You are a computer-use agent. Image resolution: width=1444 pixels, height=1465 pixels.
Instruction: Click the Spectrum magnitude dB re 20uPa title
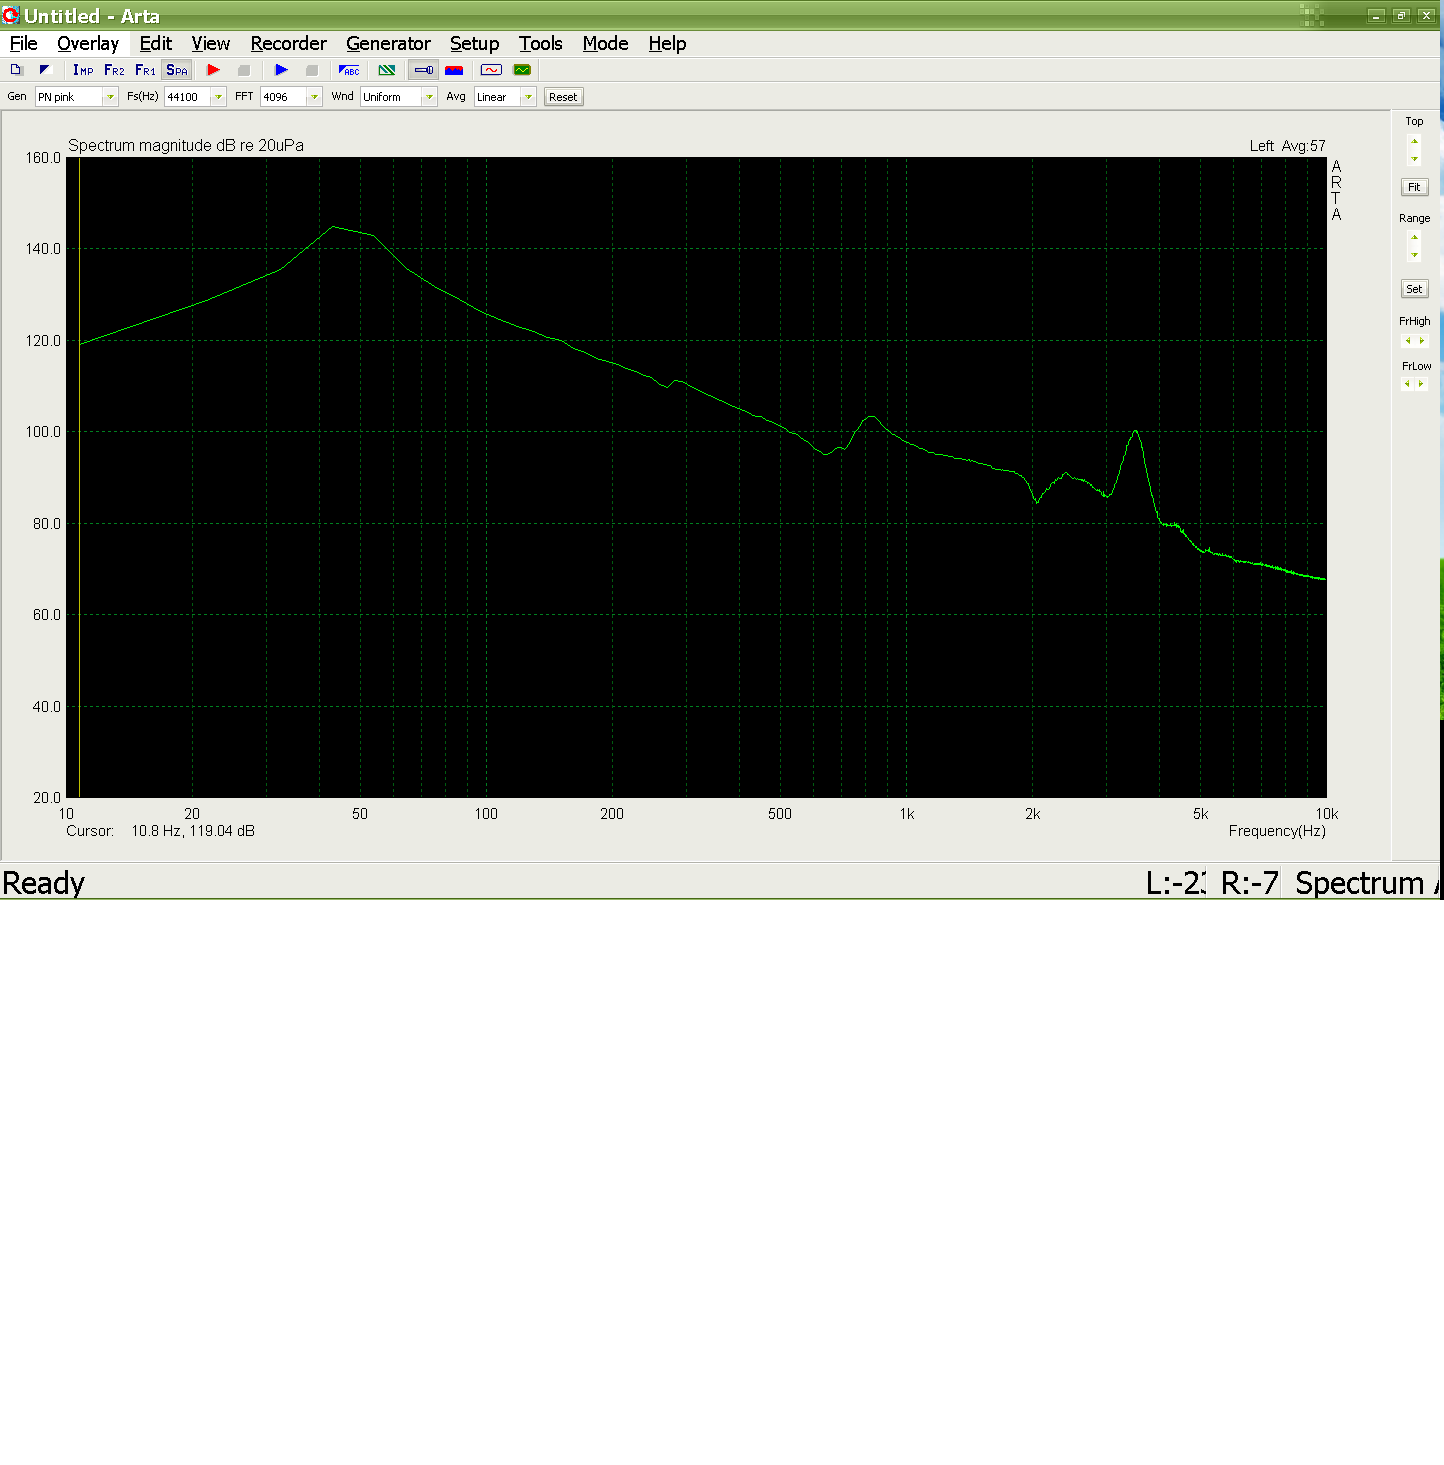click(186, 145)
